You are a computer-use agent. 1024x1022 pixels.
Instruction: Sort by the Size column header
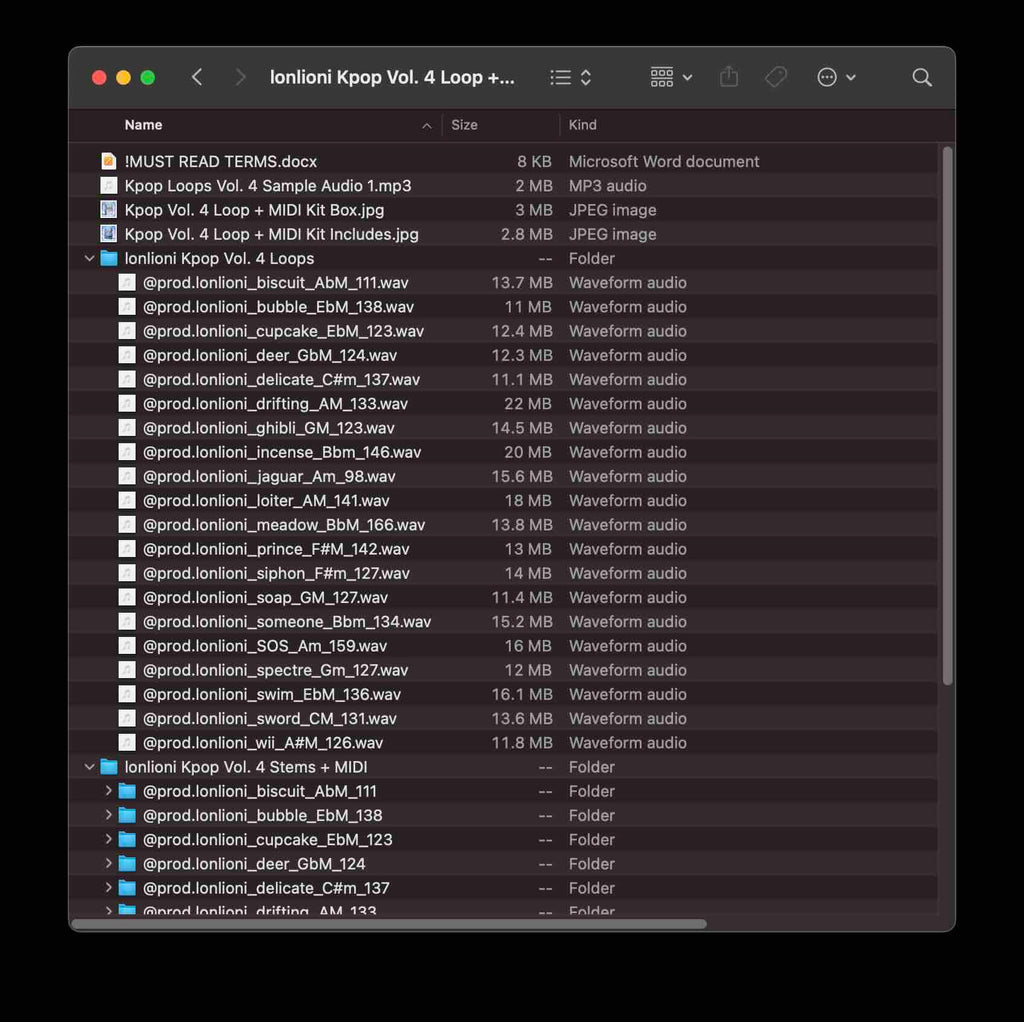(464, 125)
